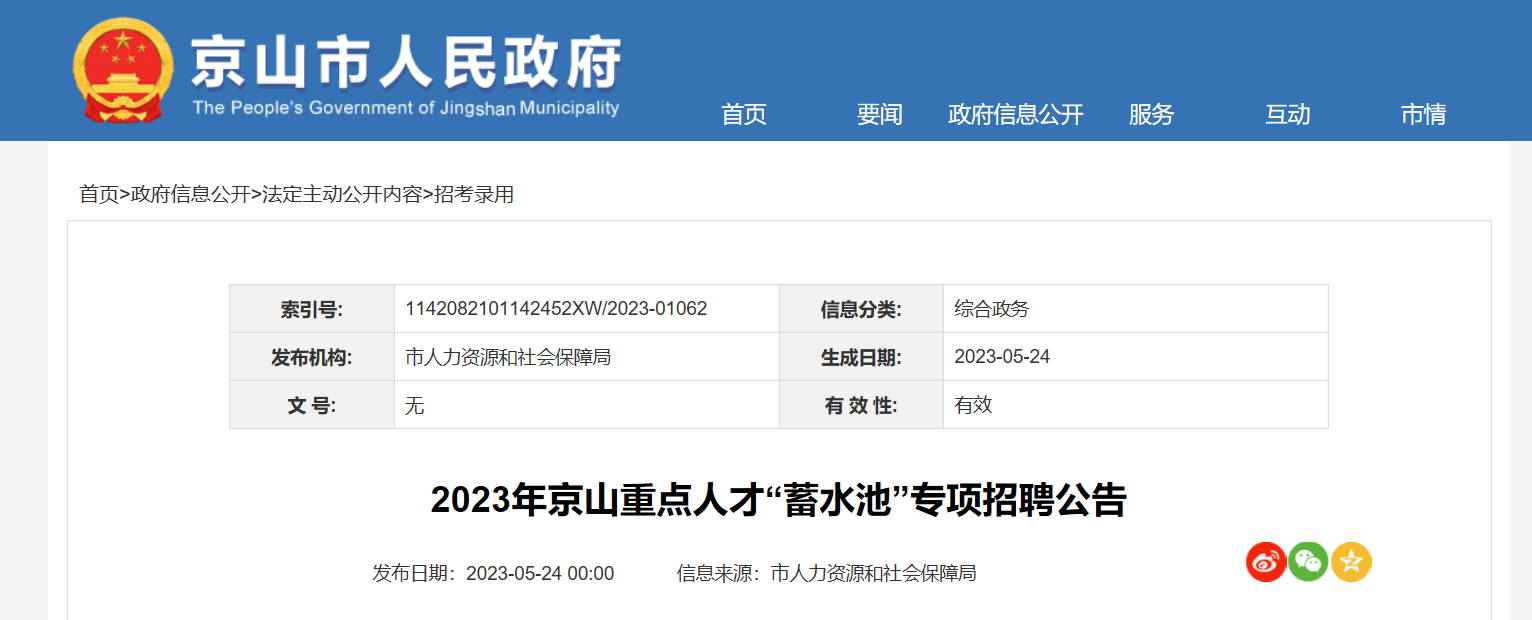Open the 法定主动公开内容 breadcrumb link
The image size is (1532, 620).
pyautogui.click(x=342, y=195)
